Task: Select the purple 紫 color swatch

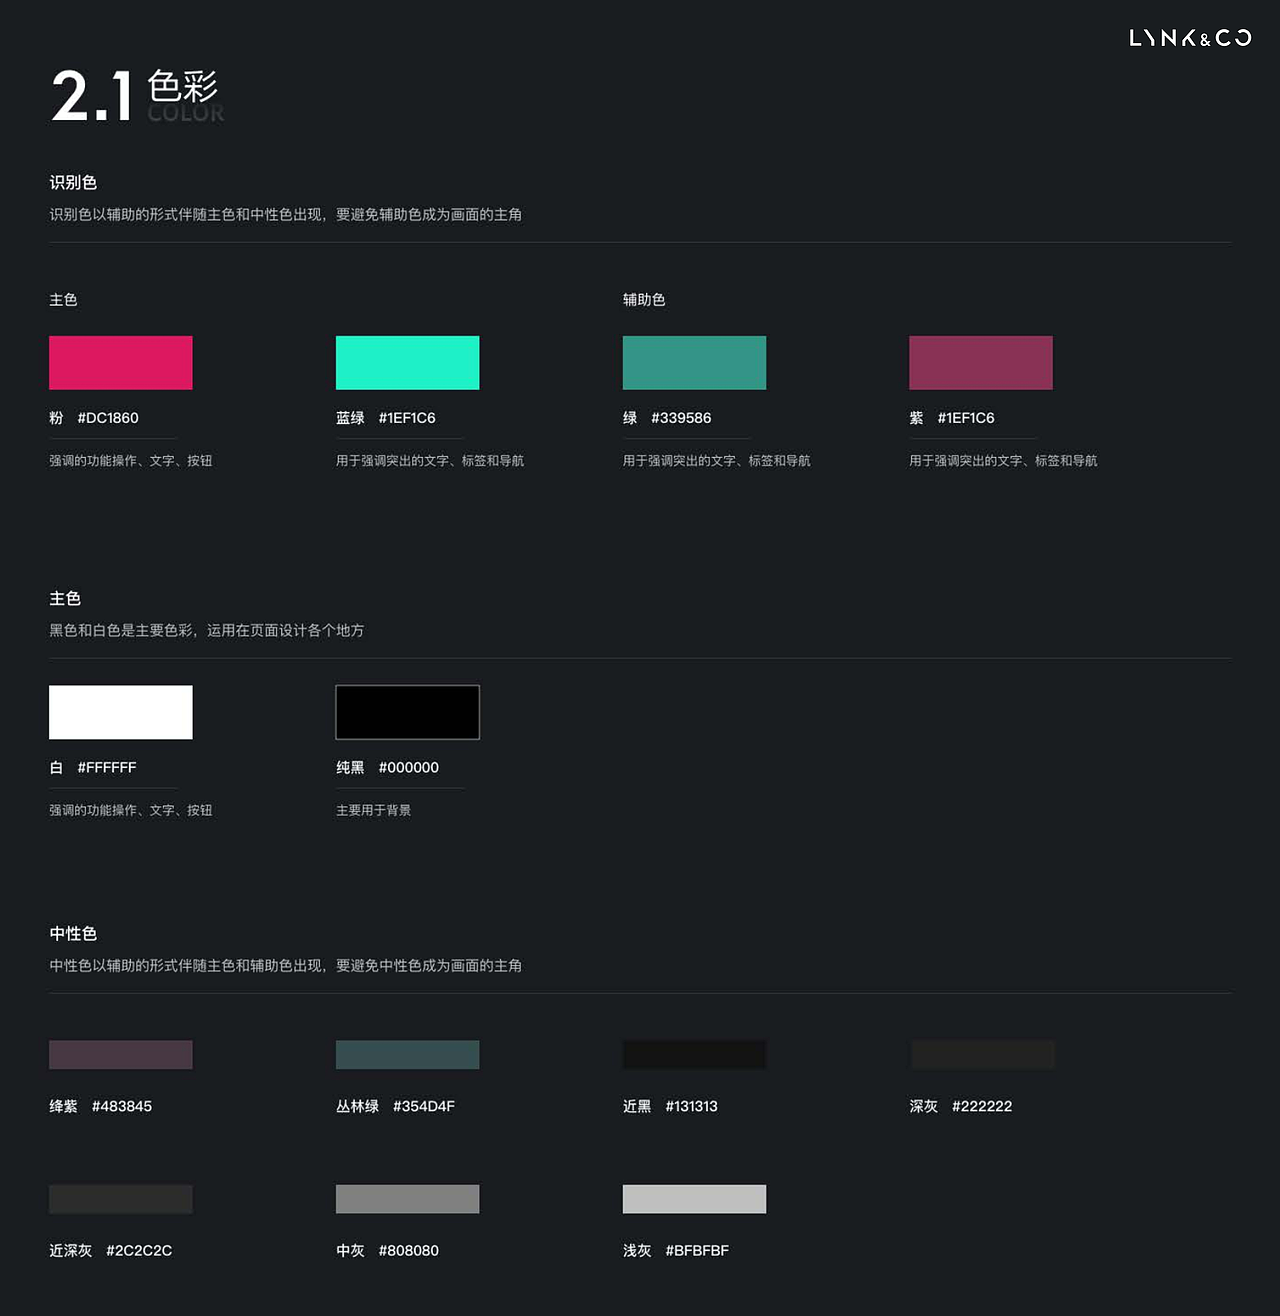Action: click(x=980, y=362)
